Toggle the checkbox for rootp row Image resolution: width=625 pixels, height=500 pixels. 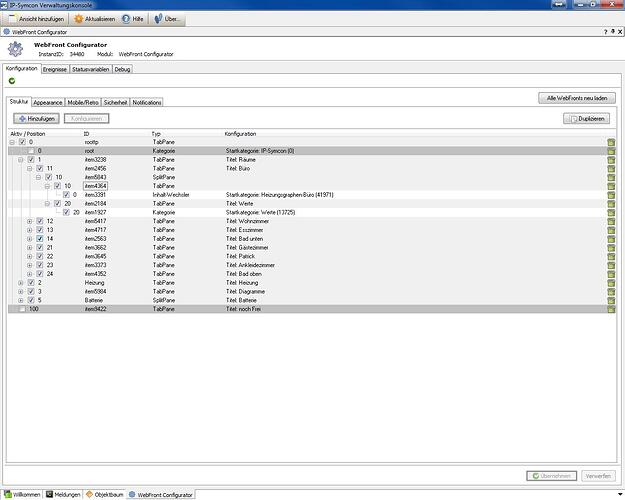tap(22, 142)
